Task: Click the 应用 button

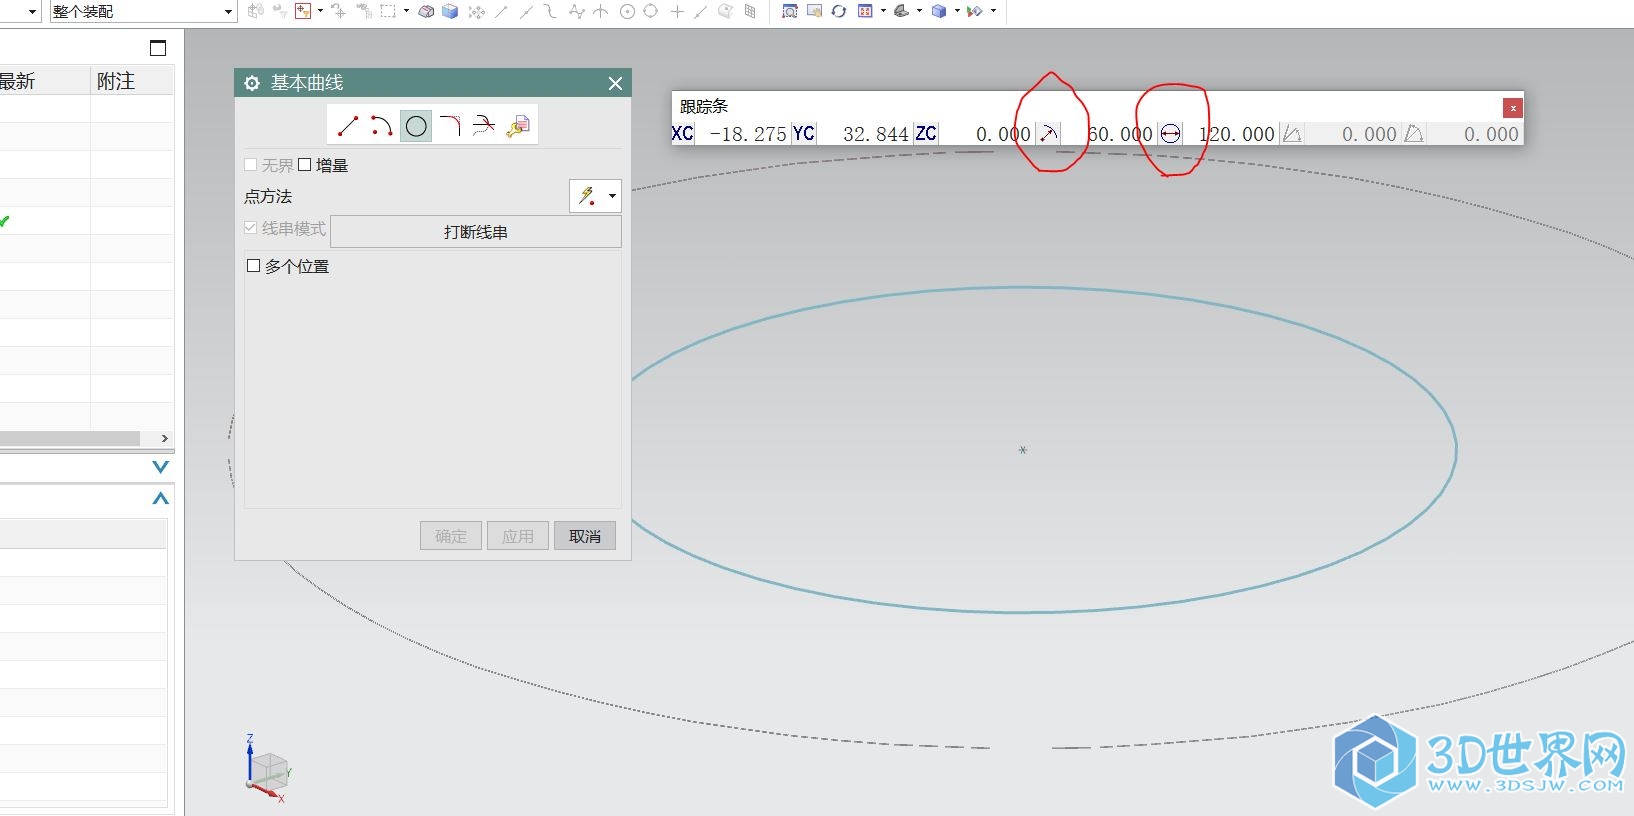Action: click(518, 536)
